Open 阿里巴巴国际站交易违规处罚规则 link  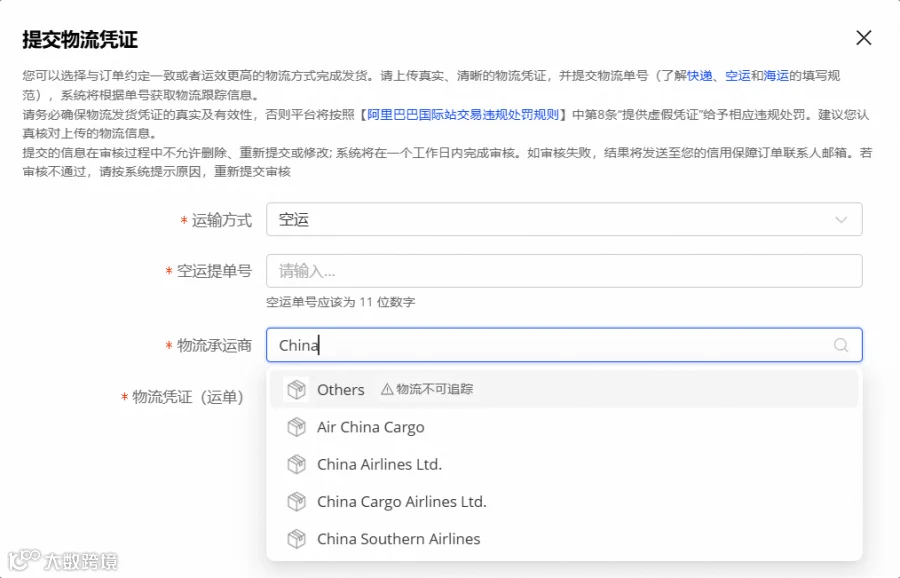coord(463,114)
